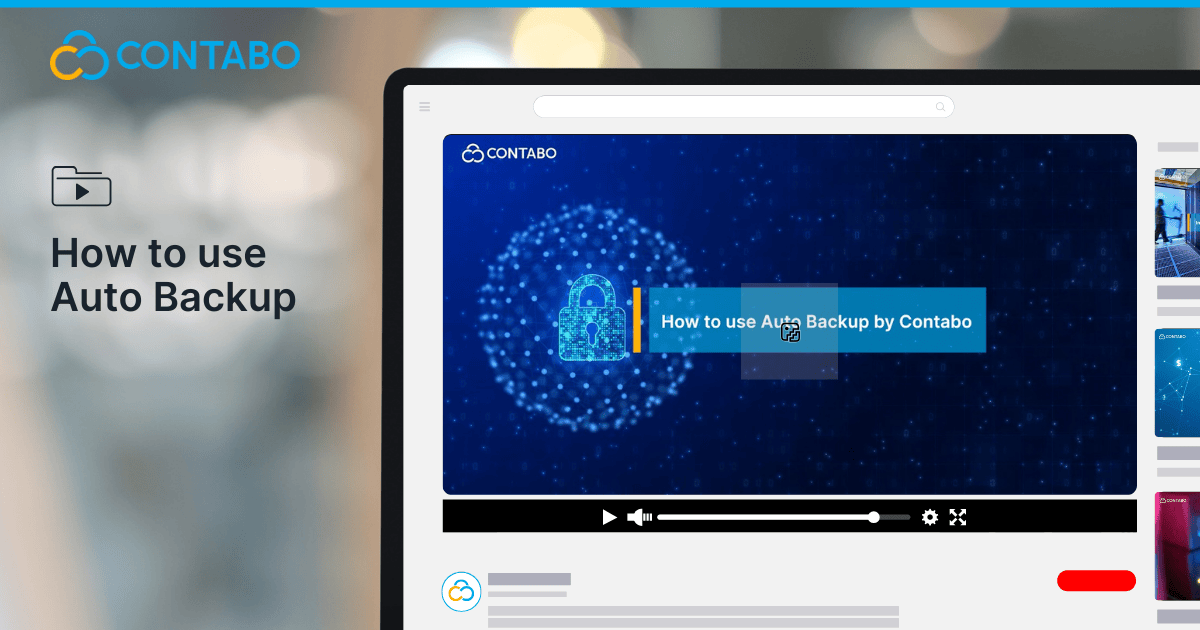
Task: Click the video folder icon above the heading
Action: (81, 186)
